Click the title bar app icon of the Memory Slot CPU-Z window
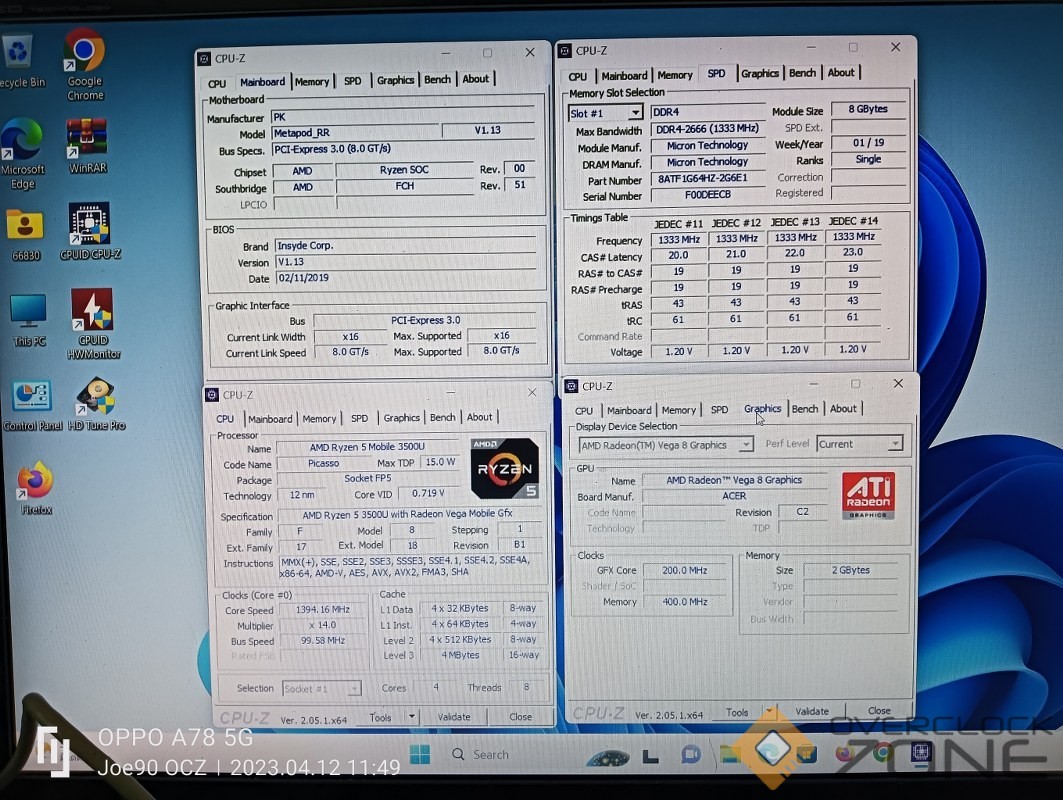Viewport: 1063px width, 800px height. tap(565, 51)
